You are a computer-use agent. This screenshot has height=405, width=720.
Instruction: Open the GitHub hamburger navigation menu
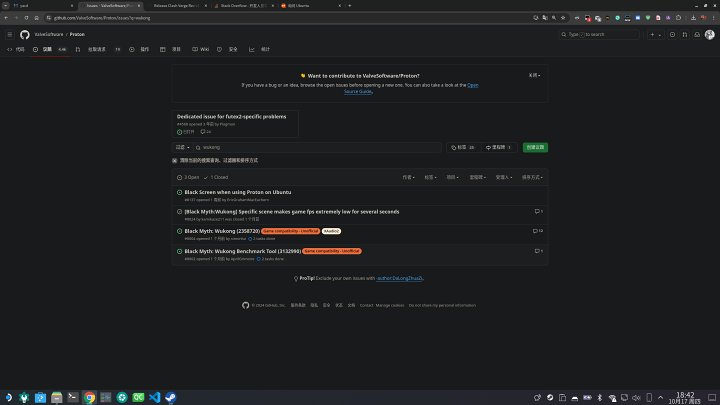(x=11, y=34)
